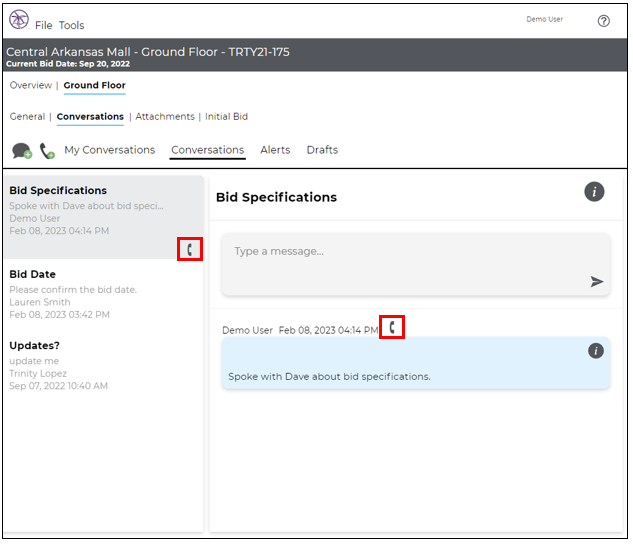Image resolution: width=633 pixels, height=544 pixels.
Task: Send the message with arrow icon
Action: (x=597, y=281)
